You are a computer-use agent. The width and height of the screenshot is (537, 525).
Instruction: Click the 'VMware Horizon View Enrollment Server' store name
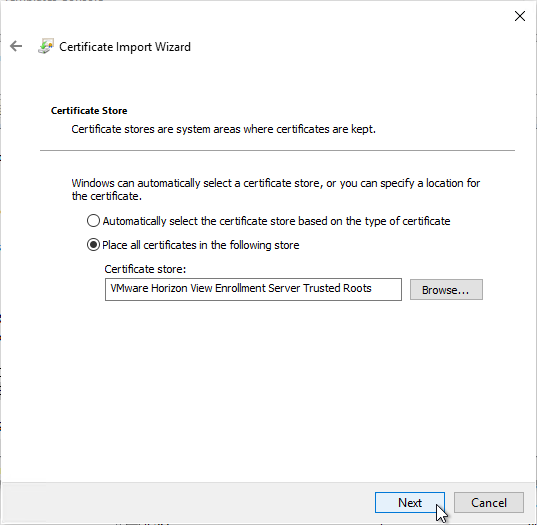[205, 288]
